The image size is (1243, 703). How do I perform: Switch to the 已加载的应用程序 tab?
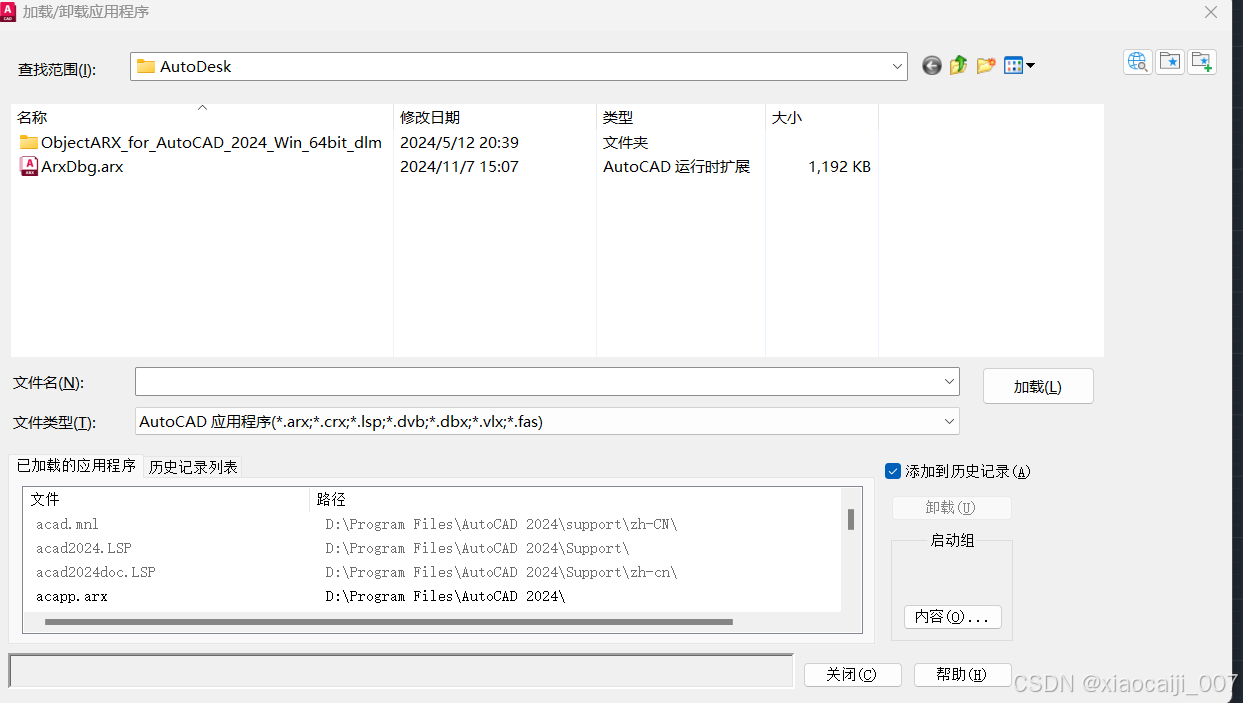(76, 466)
